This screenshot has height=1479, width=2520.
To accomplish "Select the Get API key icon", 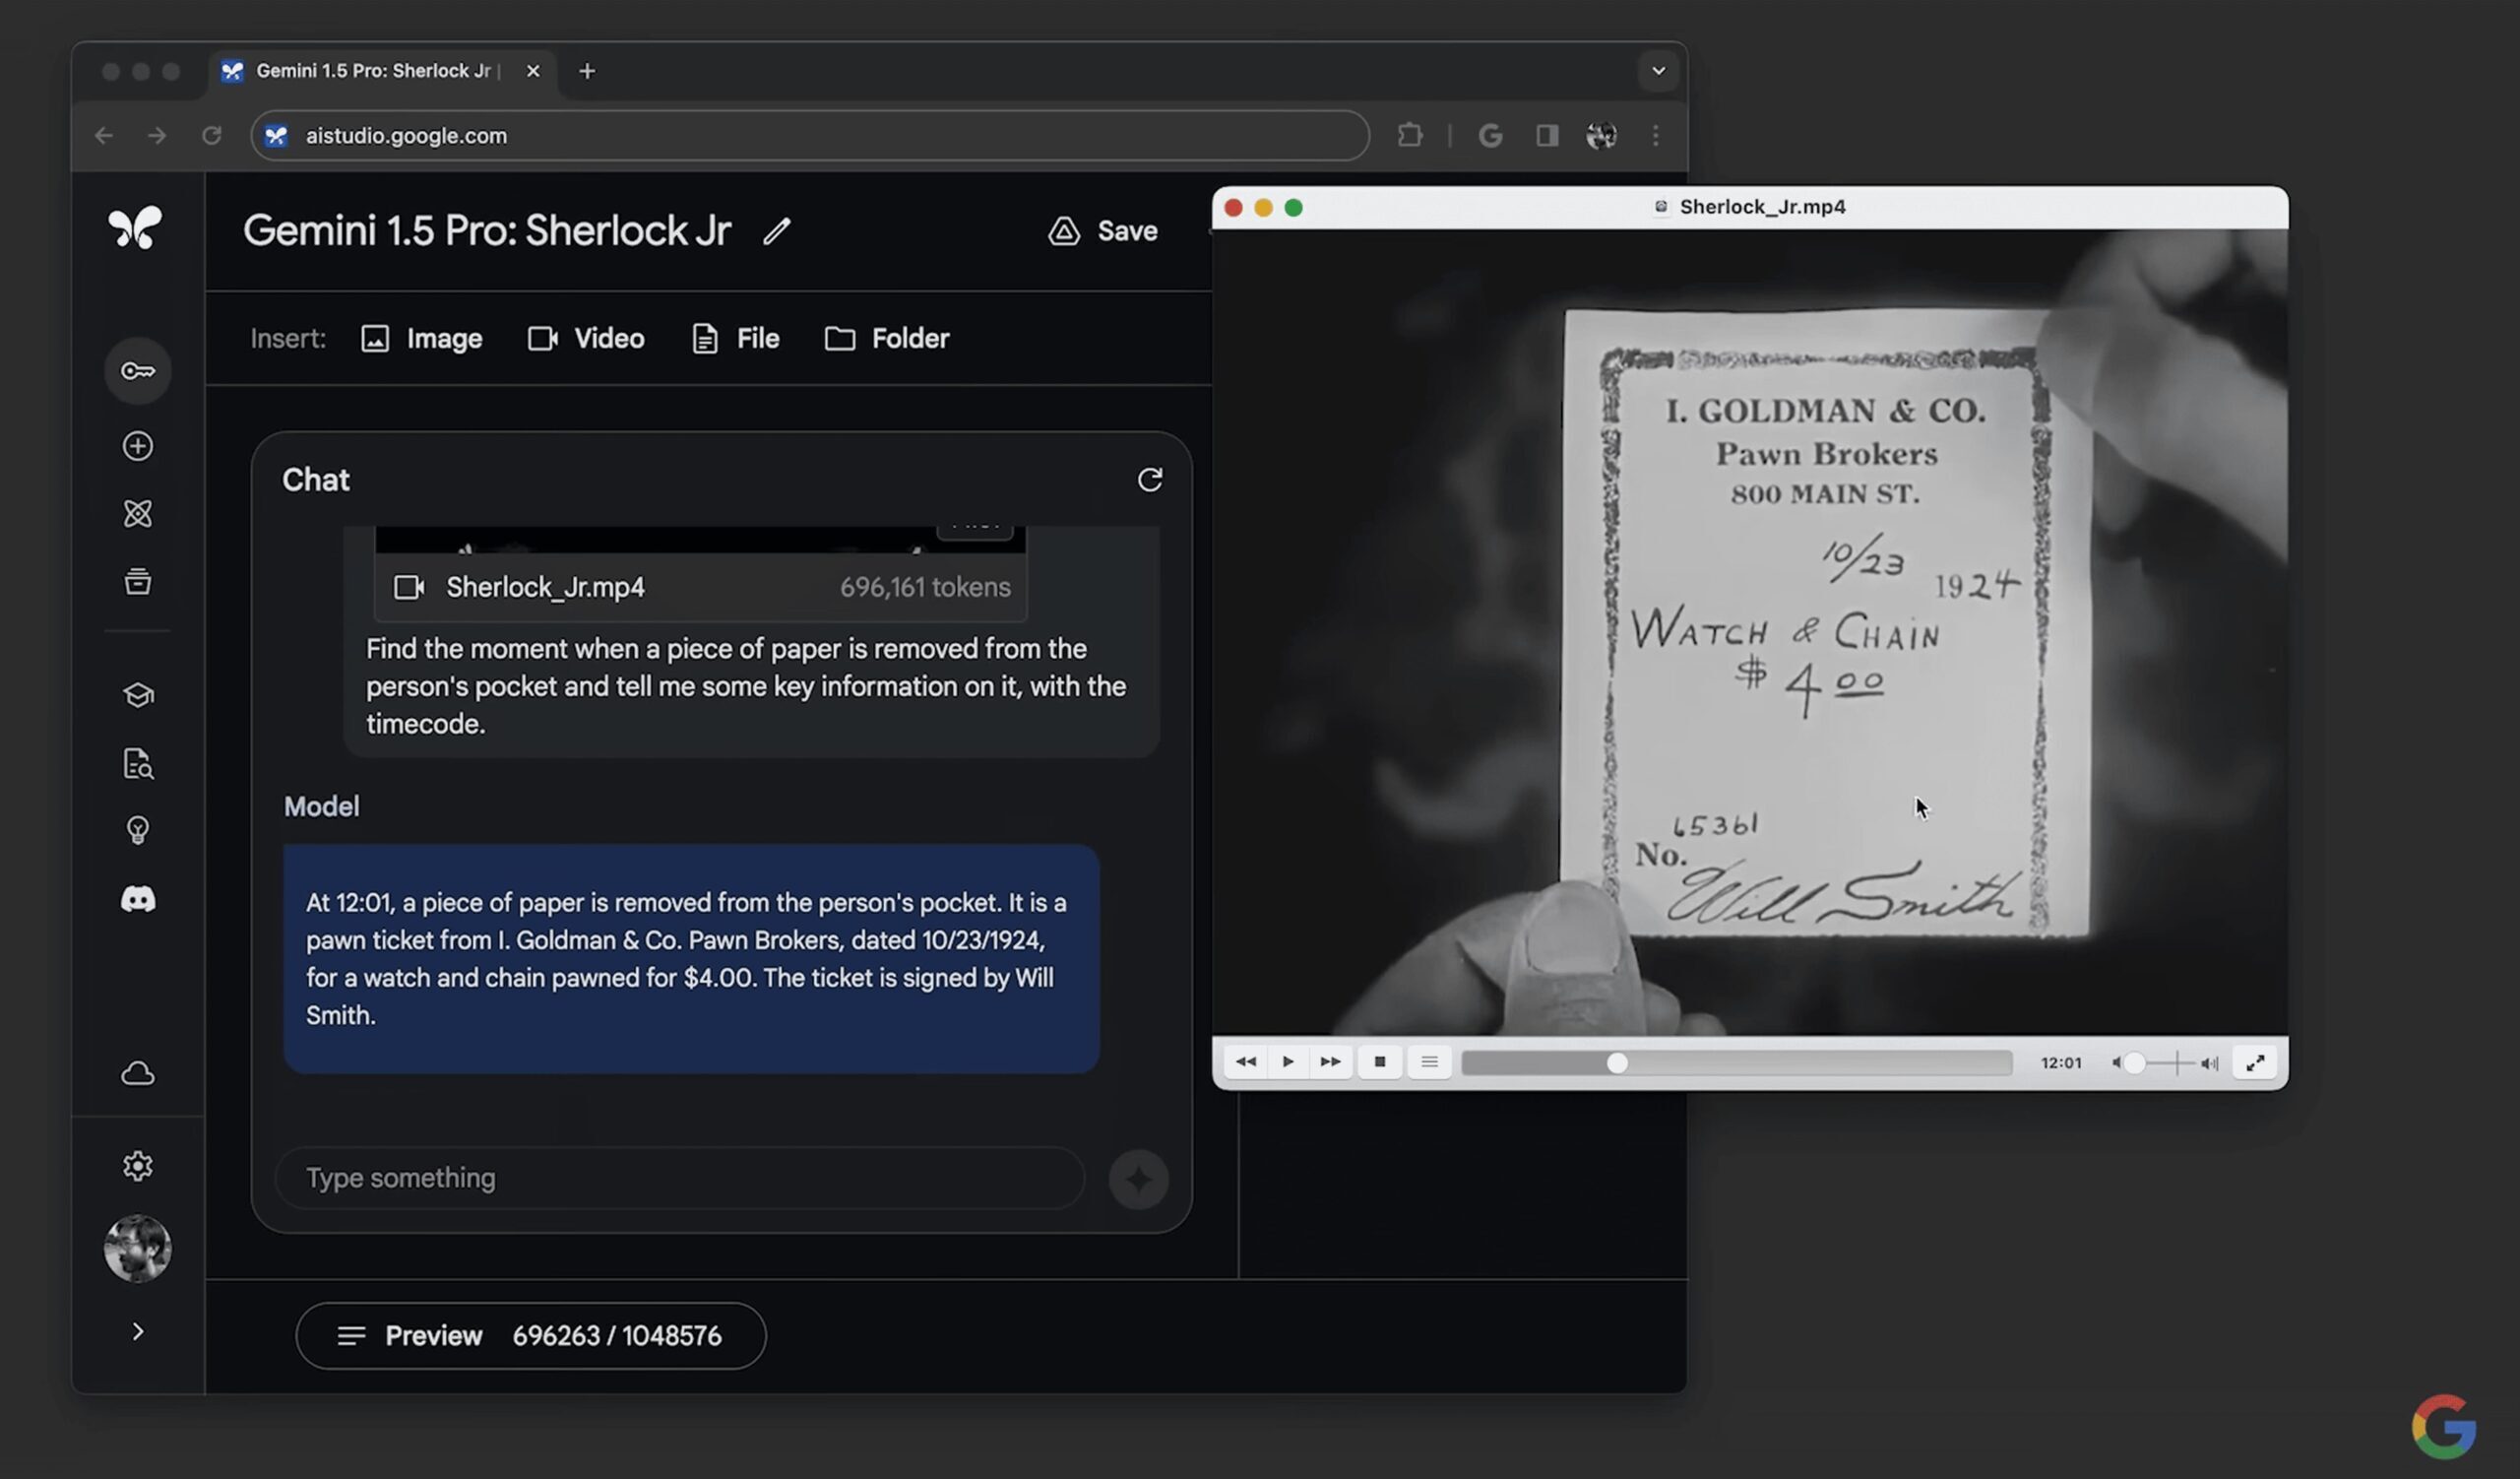I will 137,370.
